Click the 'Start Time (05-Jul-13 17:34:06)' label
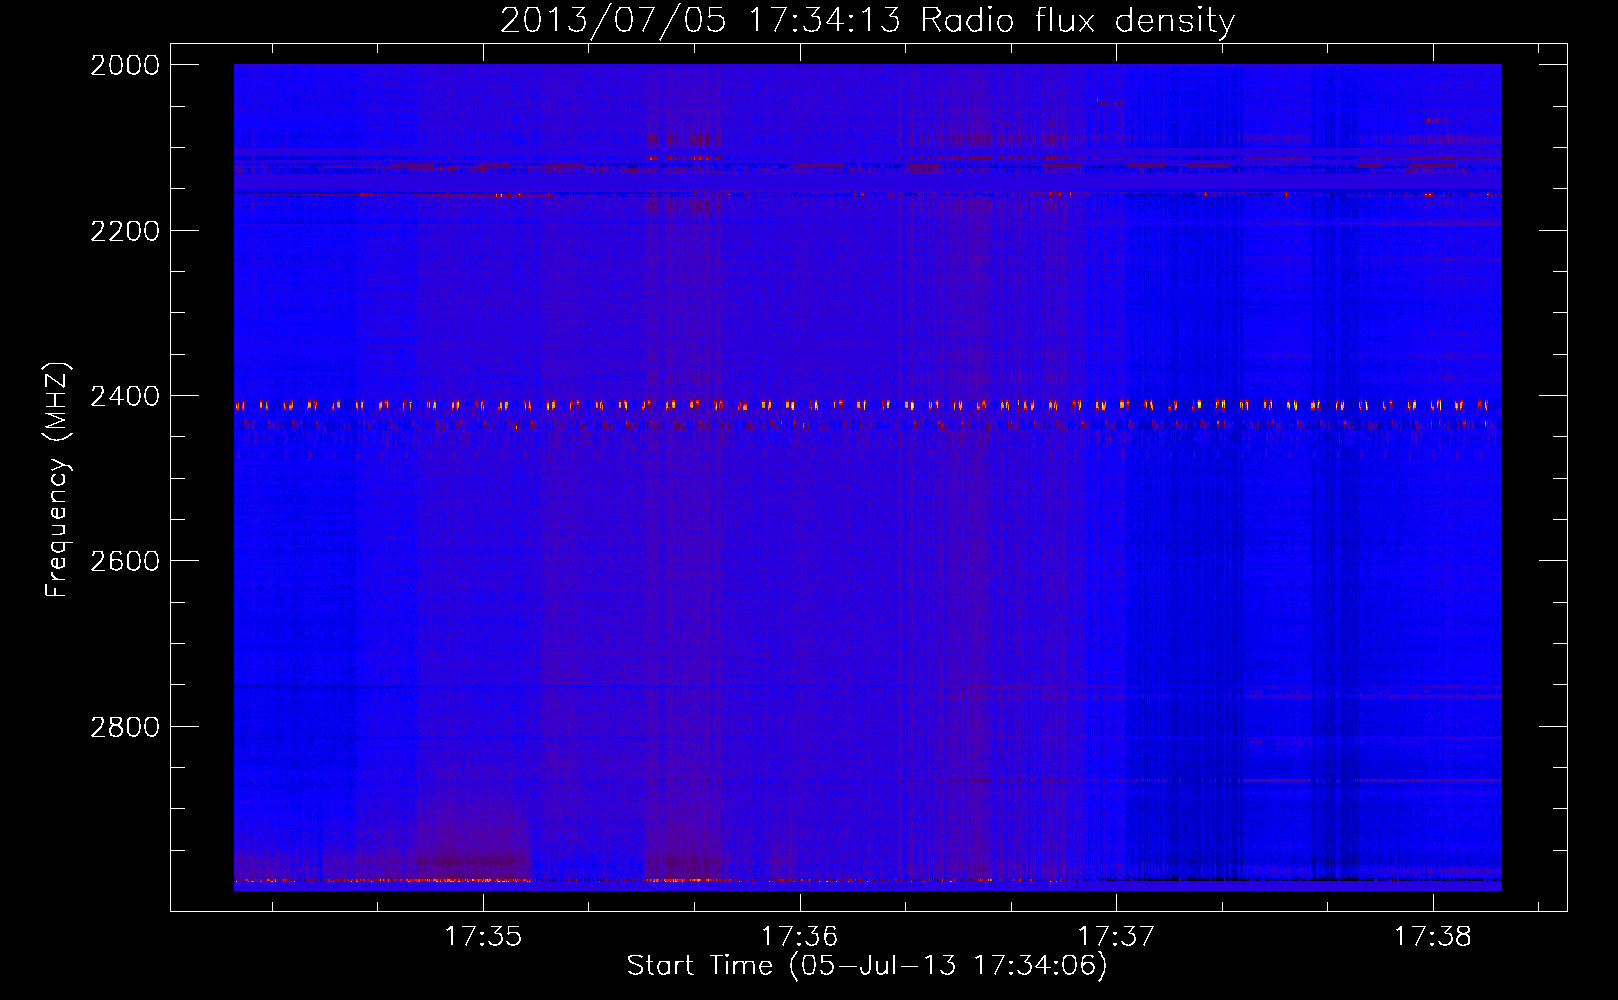This screenshot has width=1618, height=1000. [x=867, y=966]
